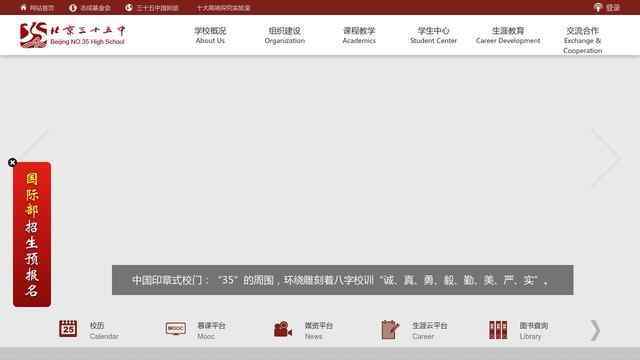Show the next banner slide arrow
The height and width of the screenshot is (360, 640).
[607, 158]
